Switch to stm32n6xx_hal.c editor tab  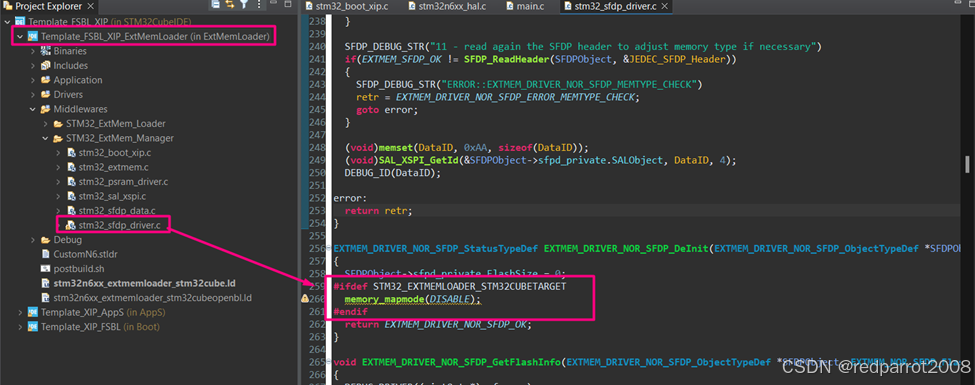coord(446,6)
